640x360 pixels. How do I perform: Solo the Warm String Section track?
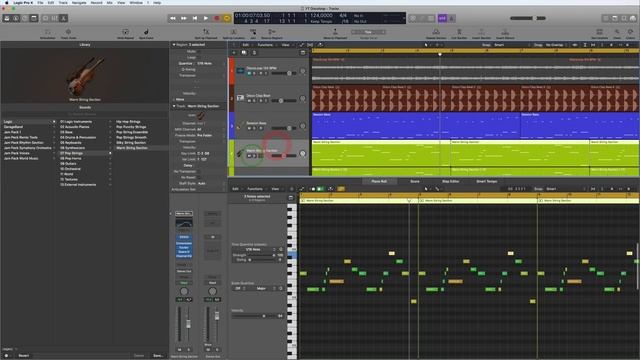pyautogui.click(x=254, y=156)
